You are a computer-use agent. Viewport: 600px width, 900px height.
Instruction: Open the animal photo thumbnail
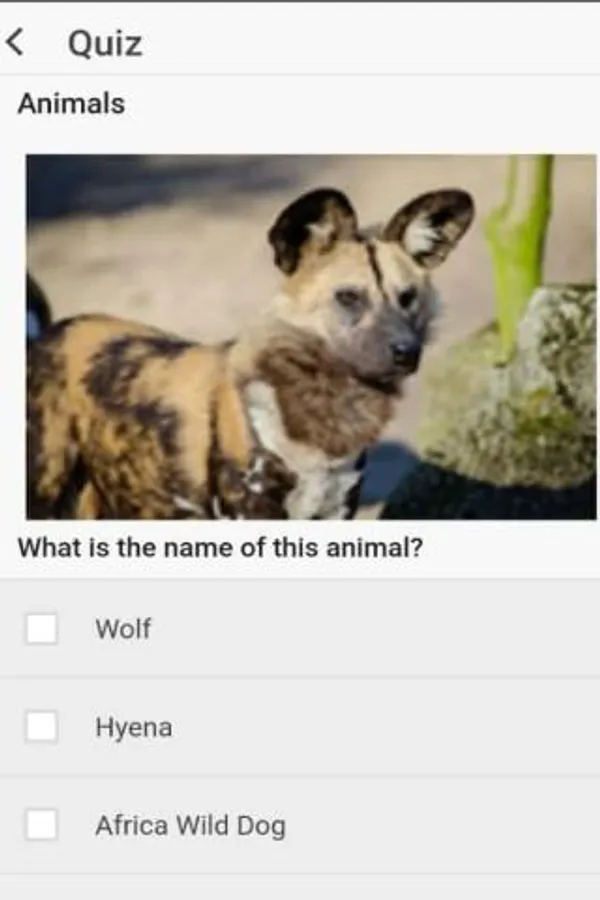[x=311, y=337]
